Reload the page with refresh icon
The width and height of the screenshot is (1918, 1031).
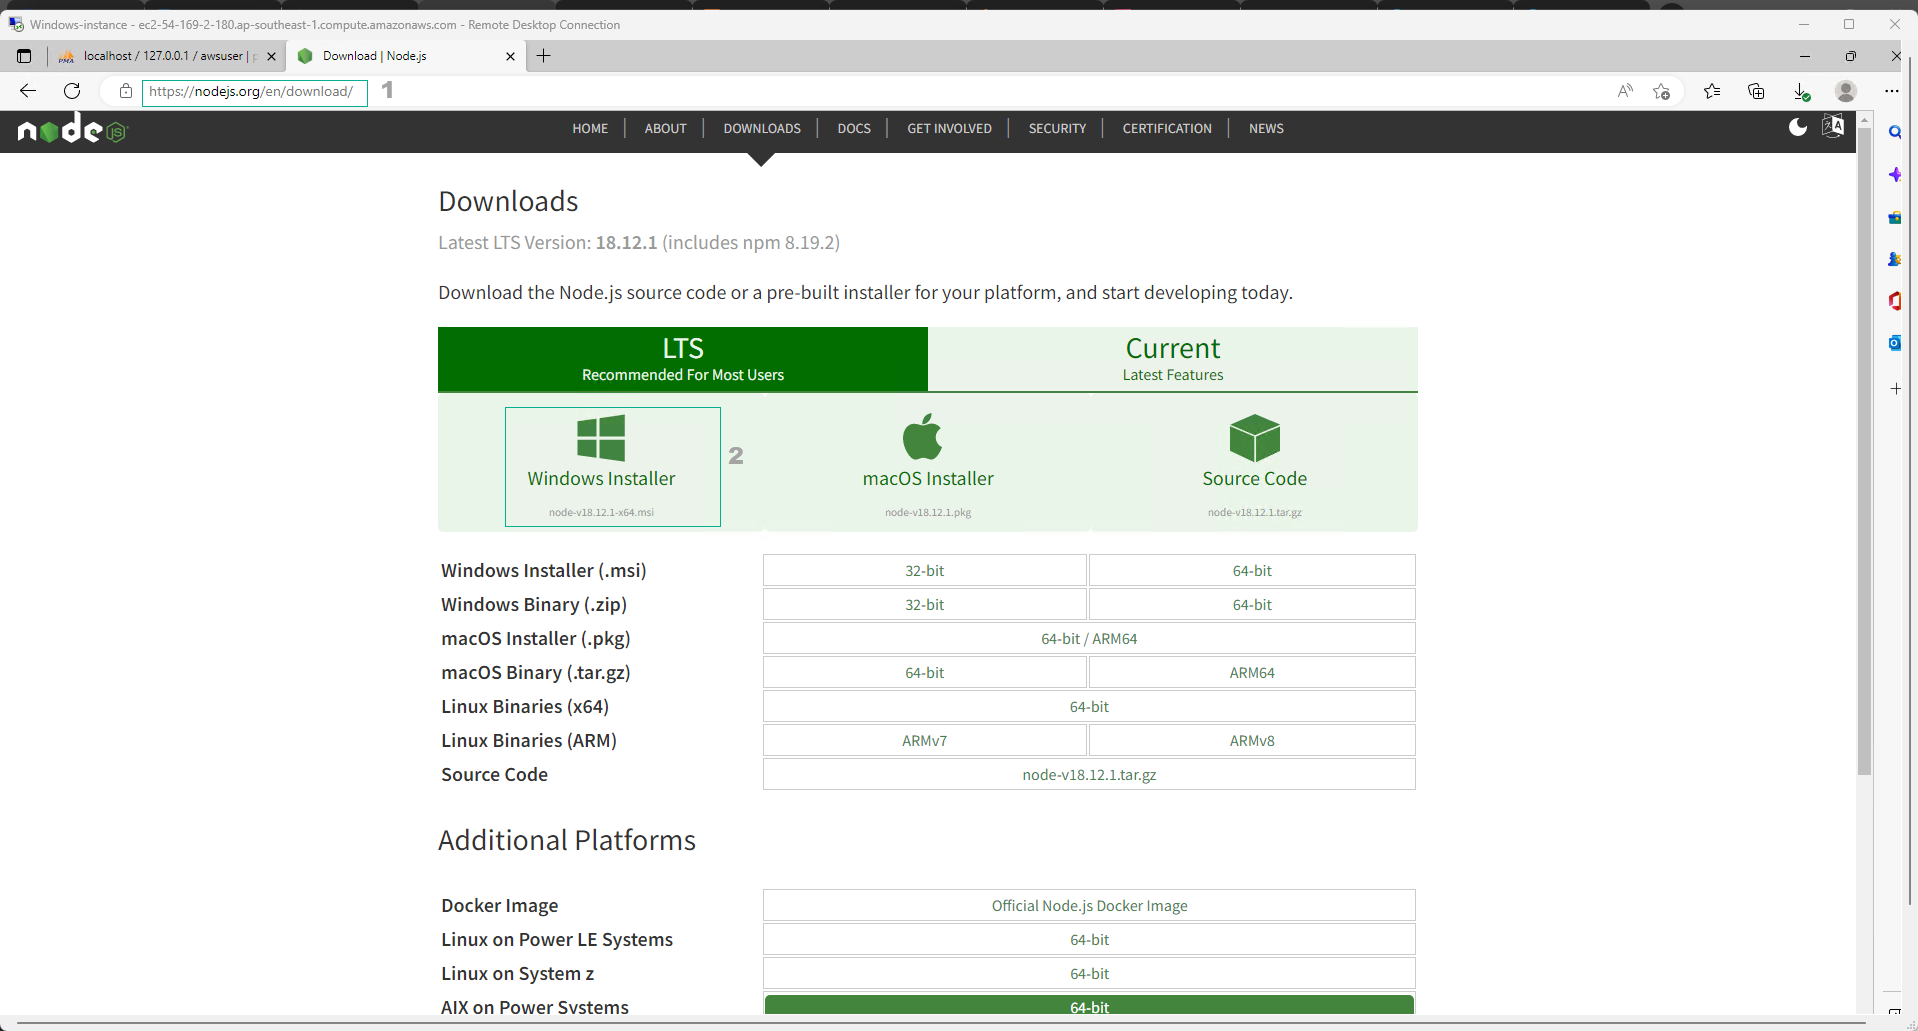[72, 91]
